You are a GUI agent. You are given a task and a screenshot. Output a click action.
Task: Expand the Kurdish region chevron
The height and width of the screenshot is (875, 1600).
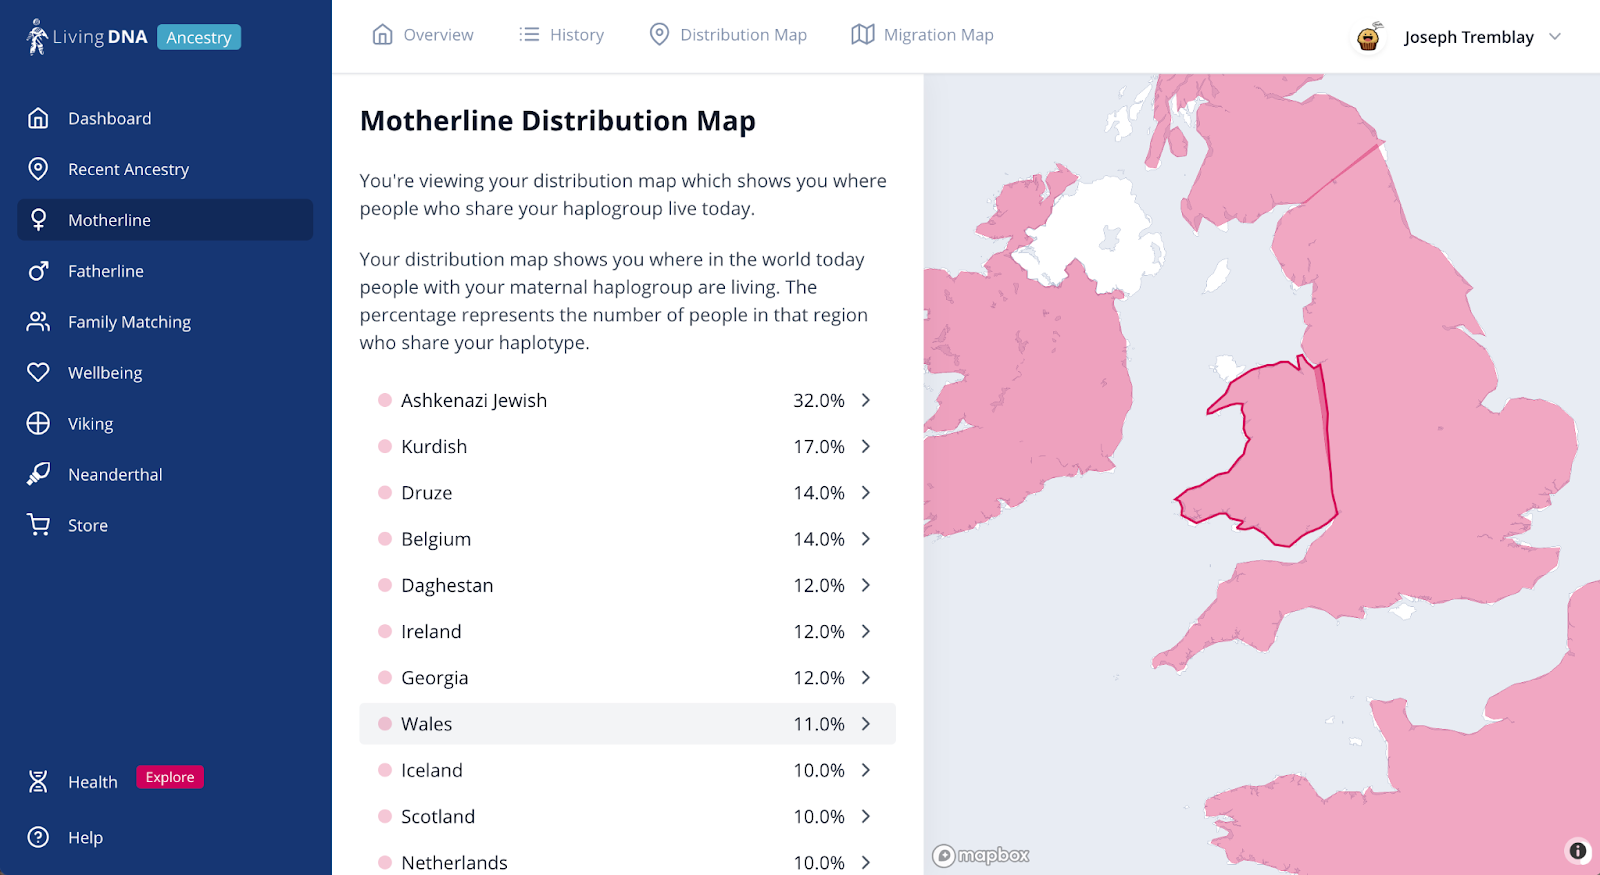tap(866, 446)
